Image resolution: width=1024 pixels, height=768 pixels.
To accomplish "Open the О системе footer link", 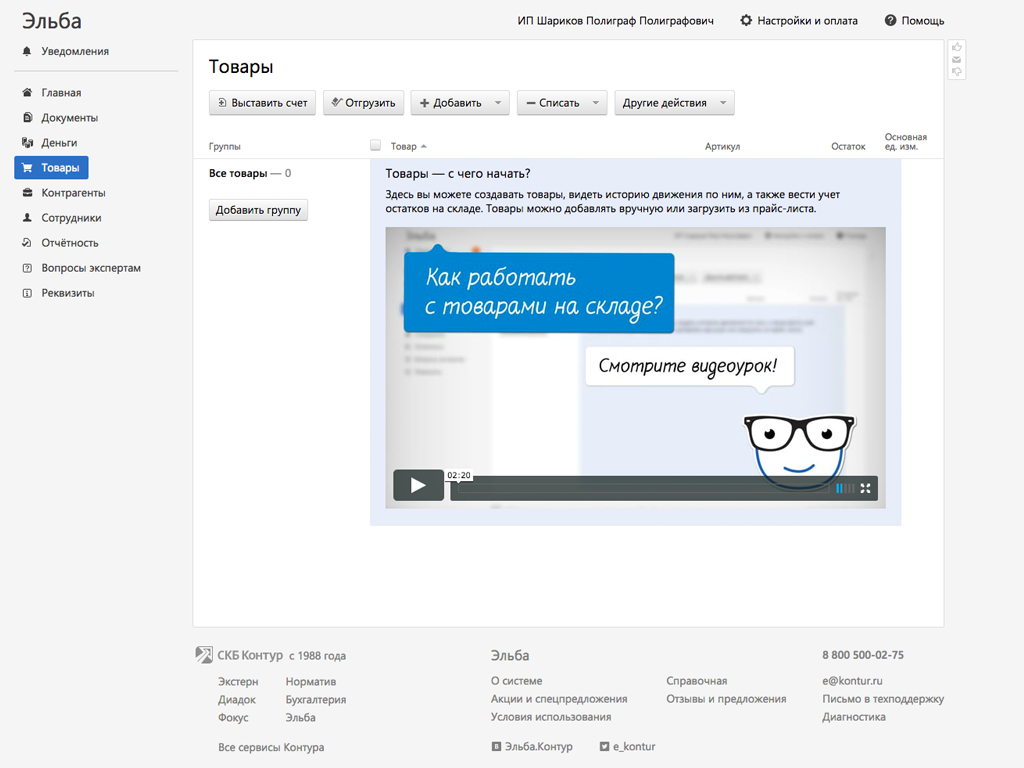I will (x=517, y=680).
